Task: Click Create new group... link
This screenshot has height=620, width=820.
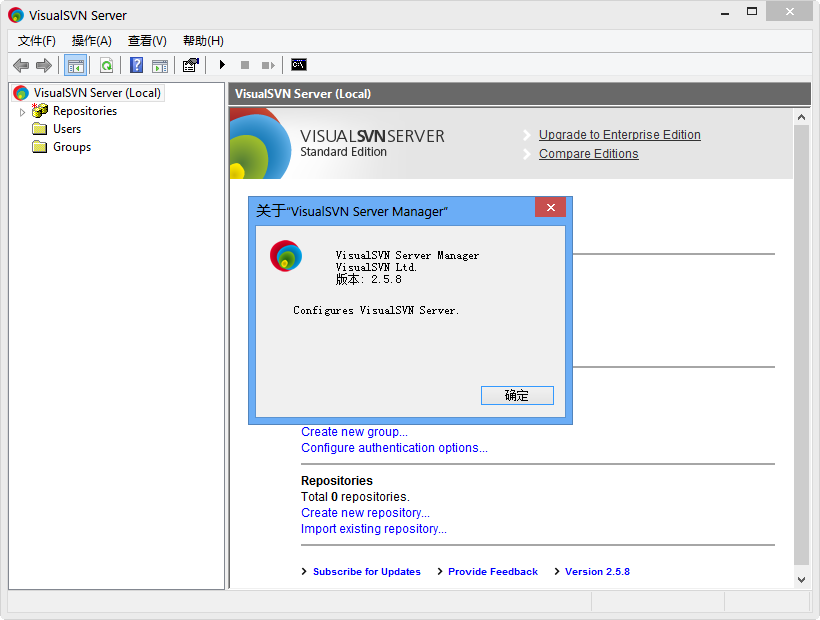Action: 354,432
